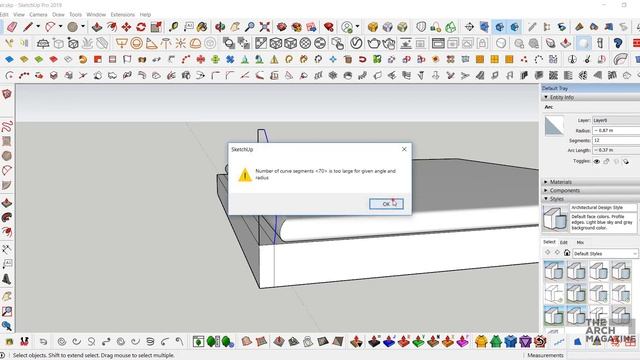Select the Line pencil tool

28,27
